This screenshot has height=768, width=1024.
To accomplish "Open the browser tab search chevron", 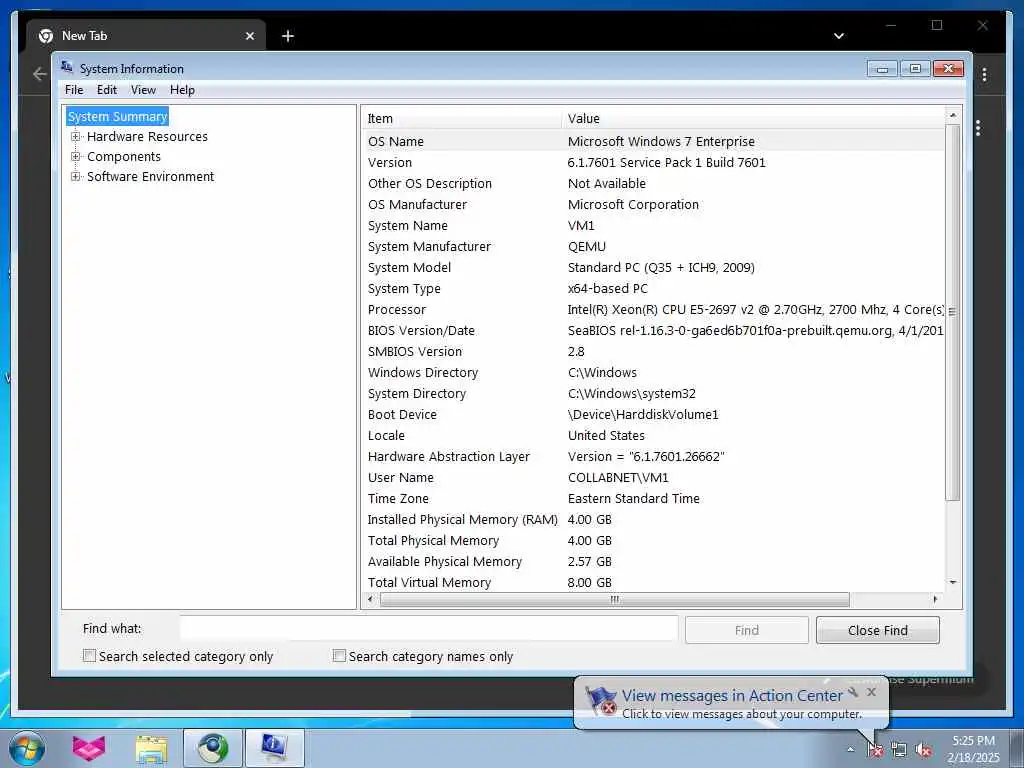I will pos(839,36).
